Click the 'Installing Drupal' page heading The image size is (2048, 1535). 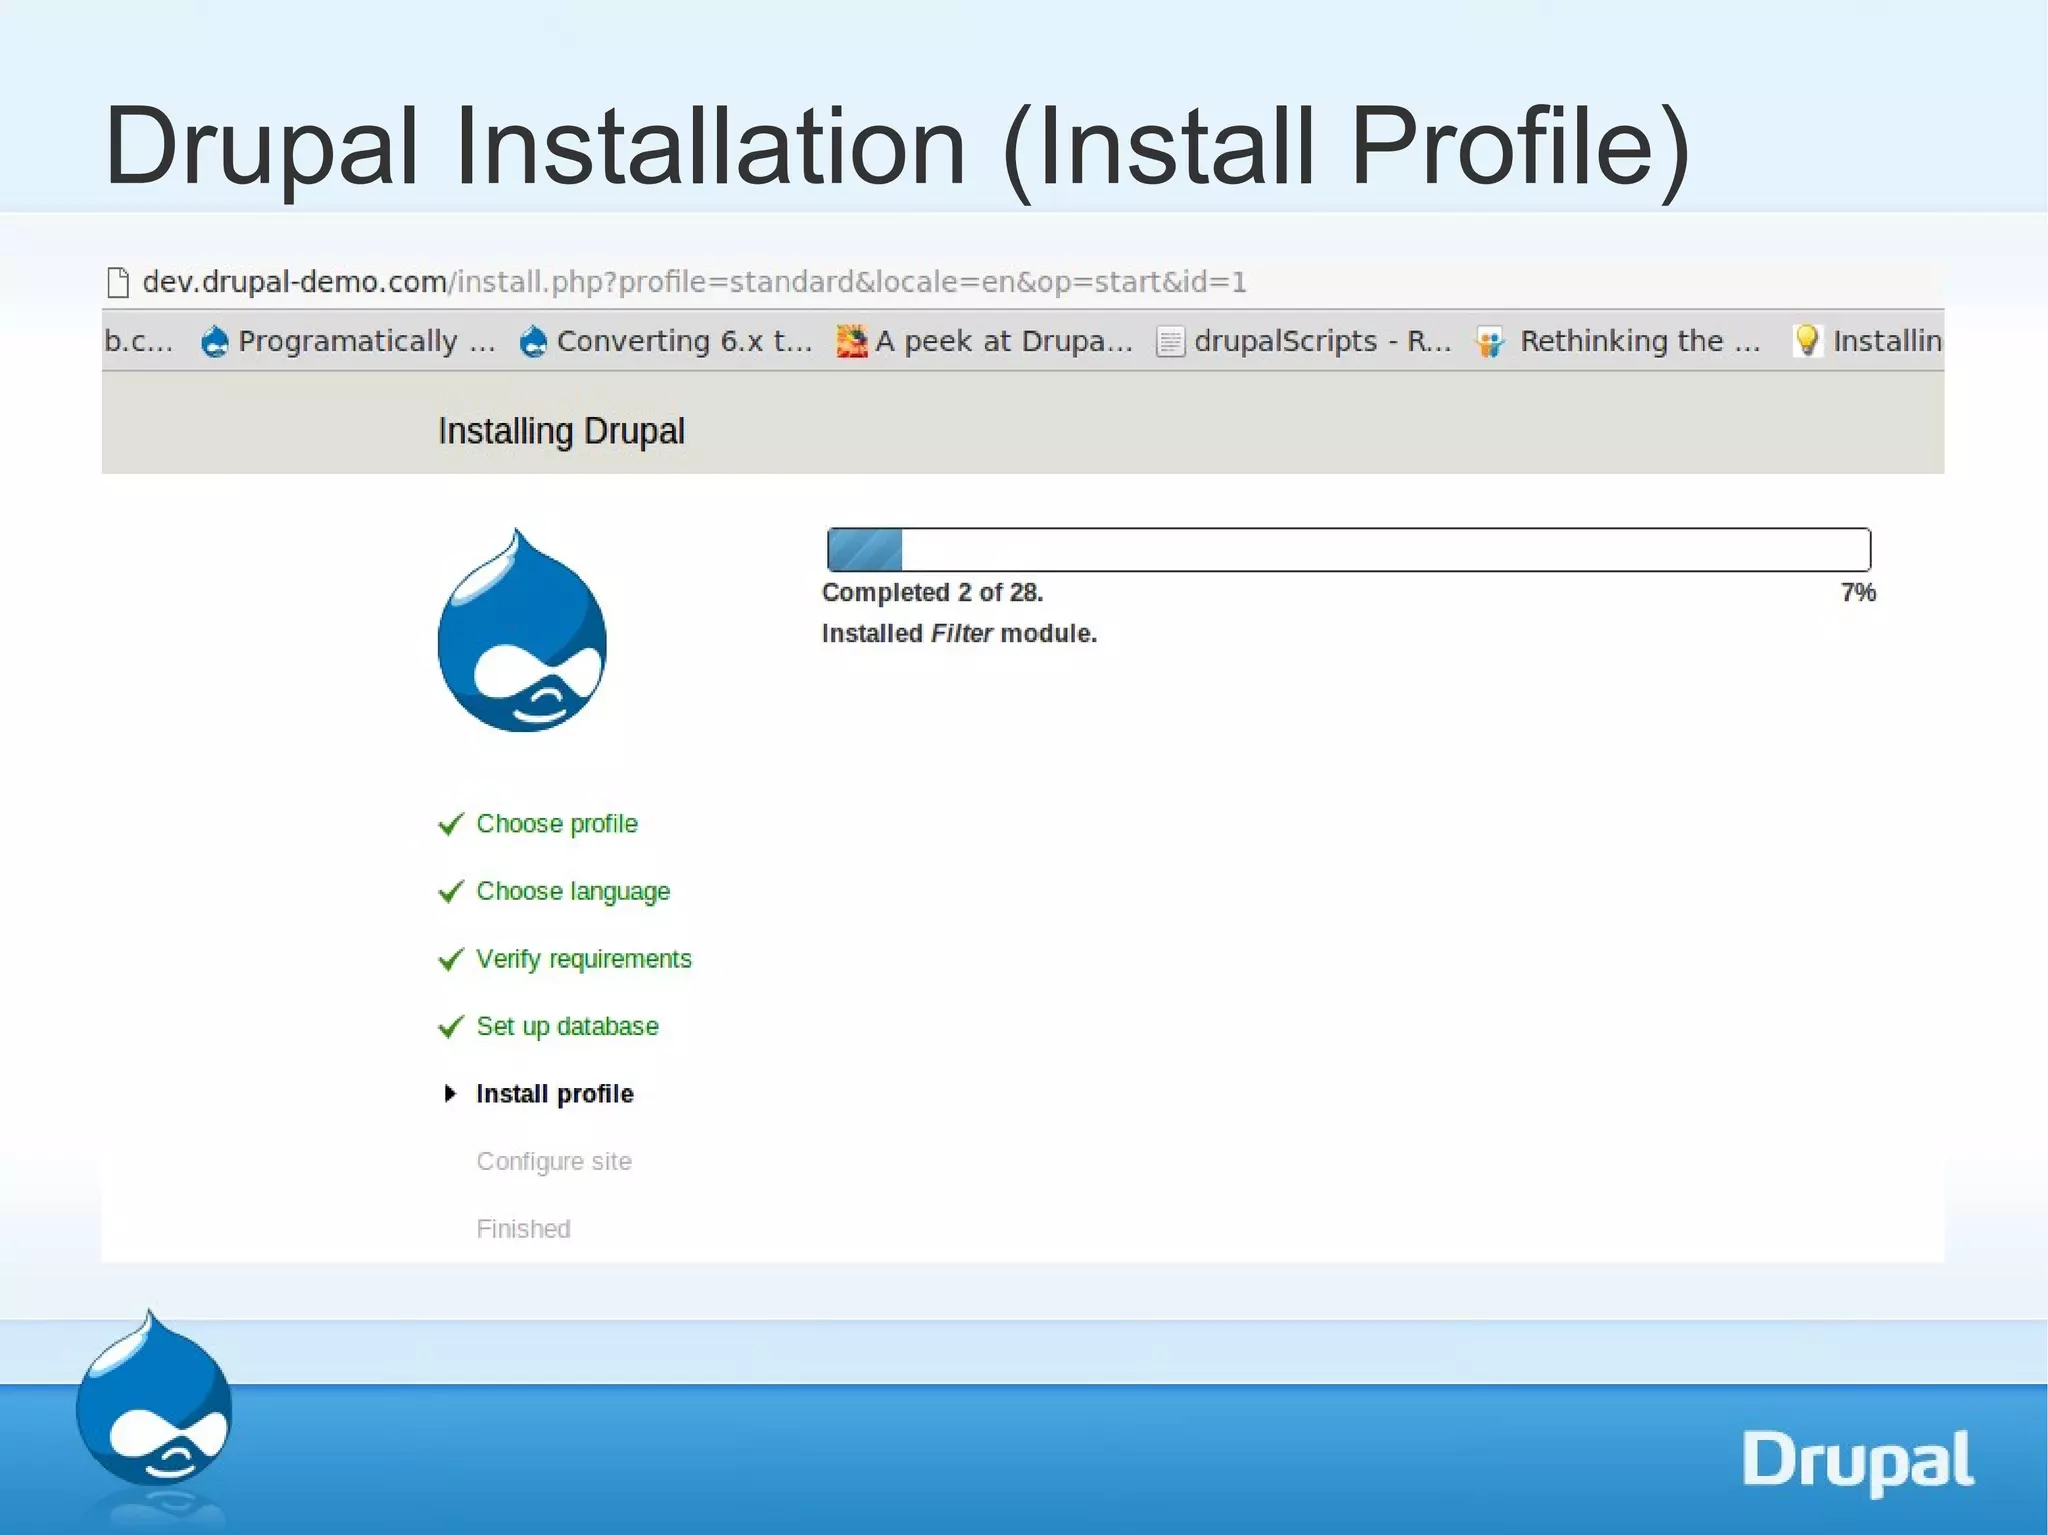coord(561,432)
